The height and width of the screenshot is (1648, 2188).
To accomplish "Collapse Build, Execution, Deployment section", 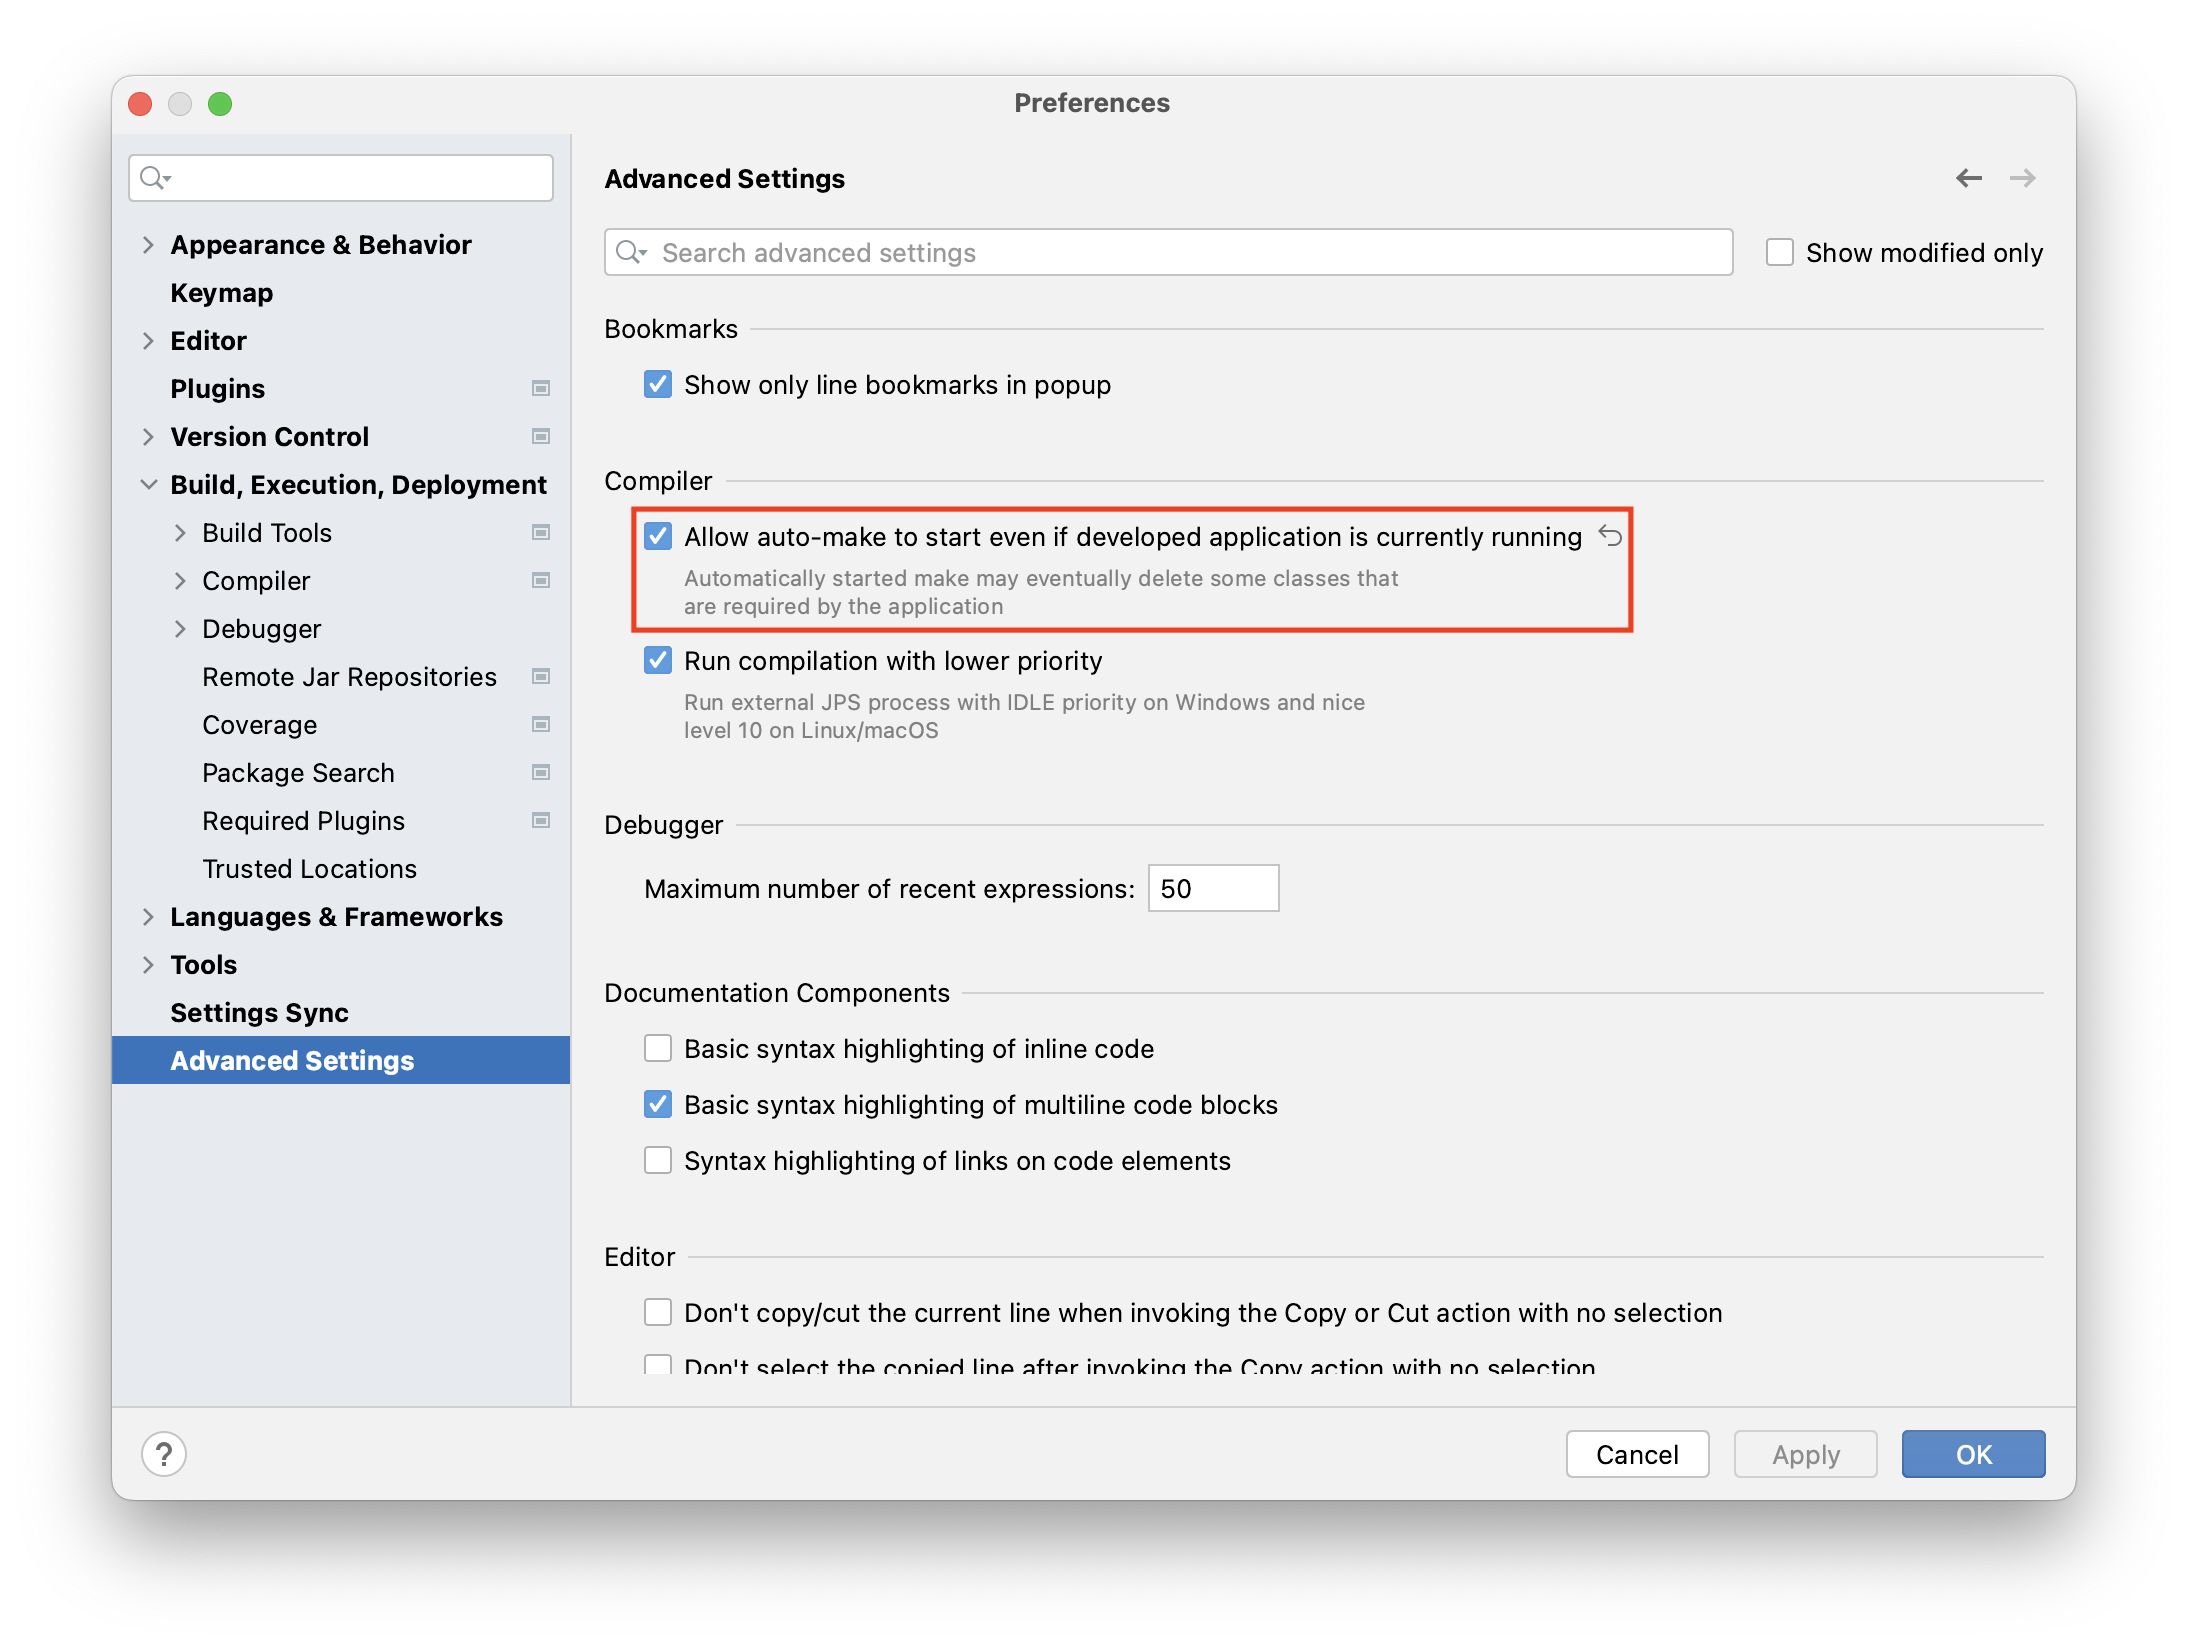I will 148,484.
